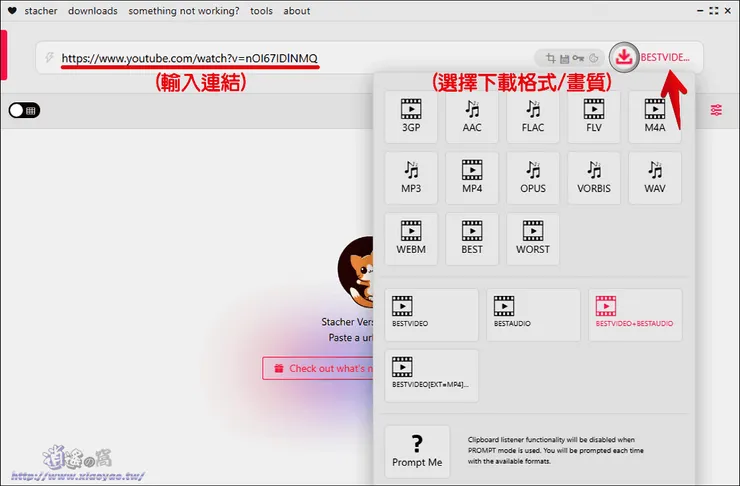Pick the BESTVIDEO format option
Viewport: 740px width, 486px height.
click(431, 315)
